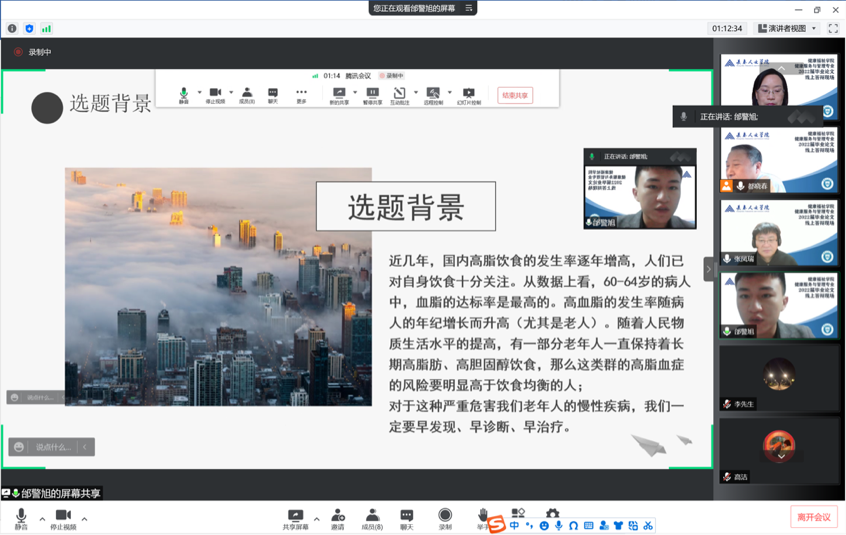Select 张凤瑞 participant video thumbnail
Viewport: 846px width, 535px height.
(779, 232)
